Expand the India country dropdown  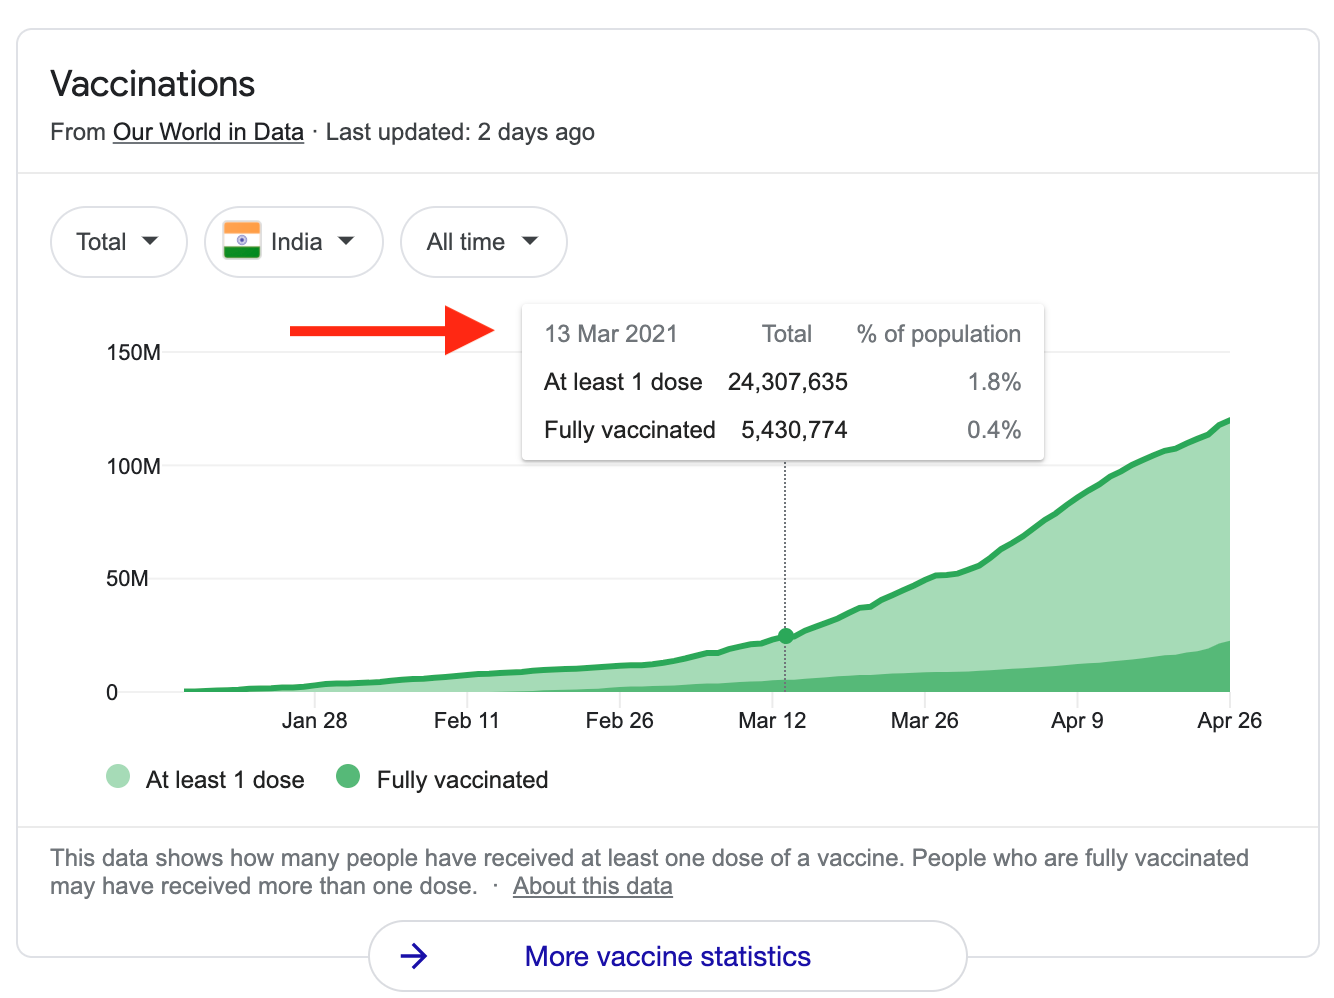click(294, 242)
